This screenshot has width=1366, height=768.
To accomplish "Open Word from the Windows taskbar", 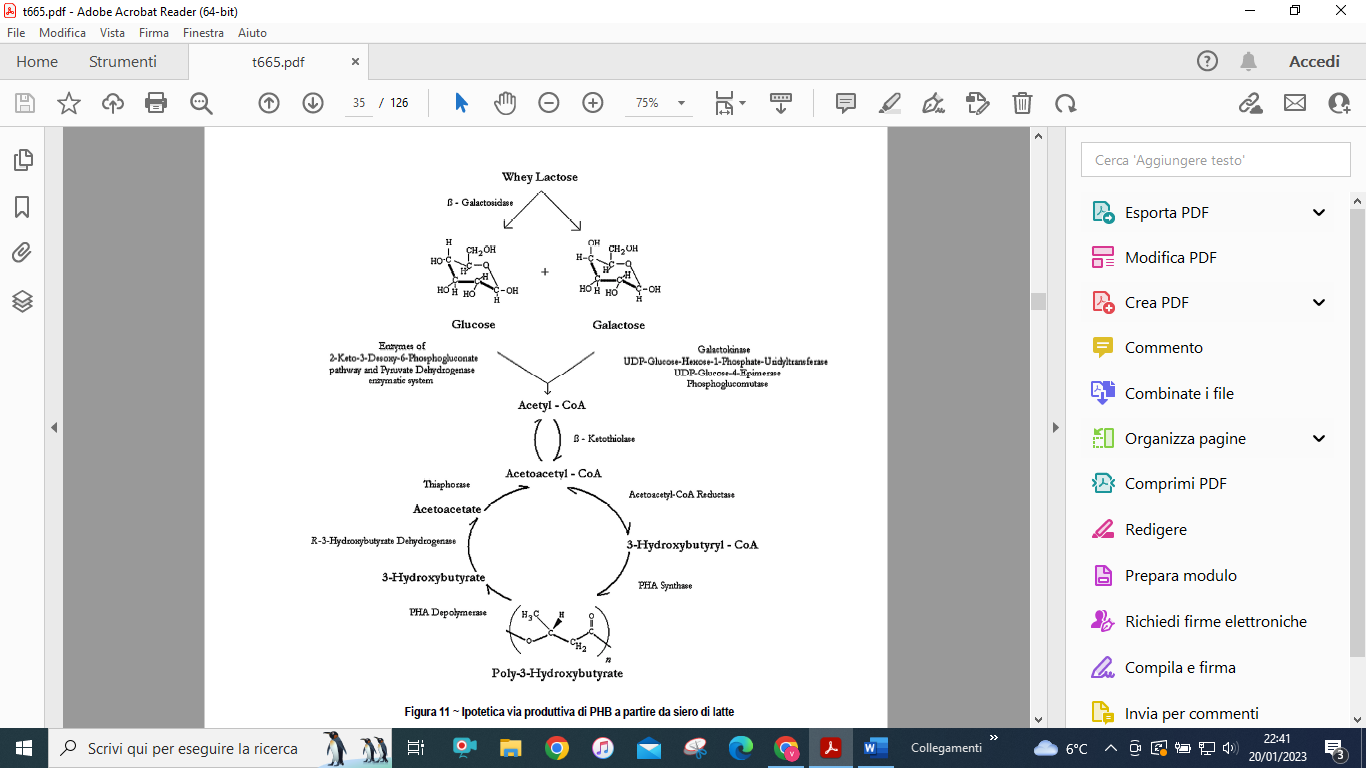I will [x=875, y=748].
